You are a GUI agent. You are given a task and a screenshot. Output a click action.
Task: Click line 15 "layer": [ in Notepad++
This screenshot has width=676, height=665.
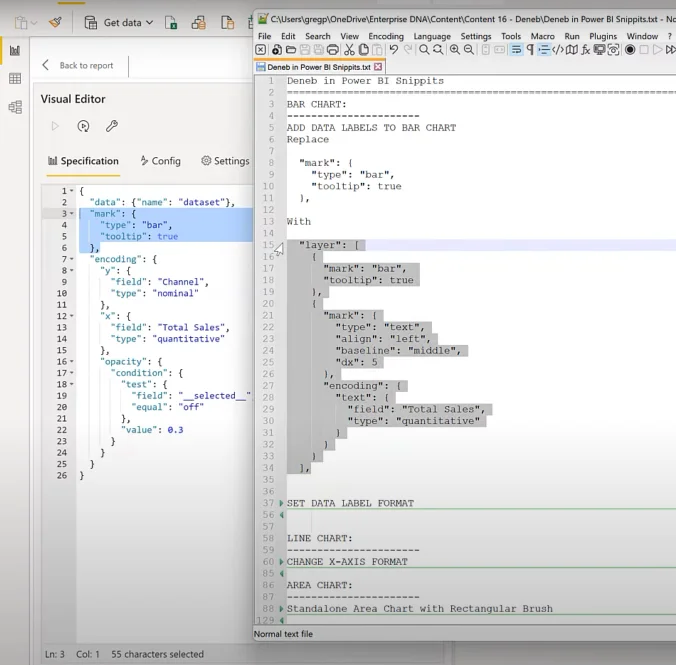tap(329, 245)
